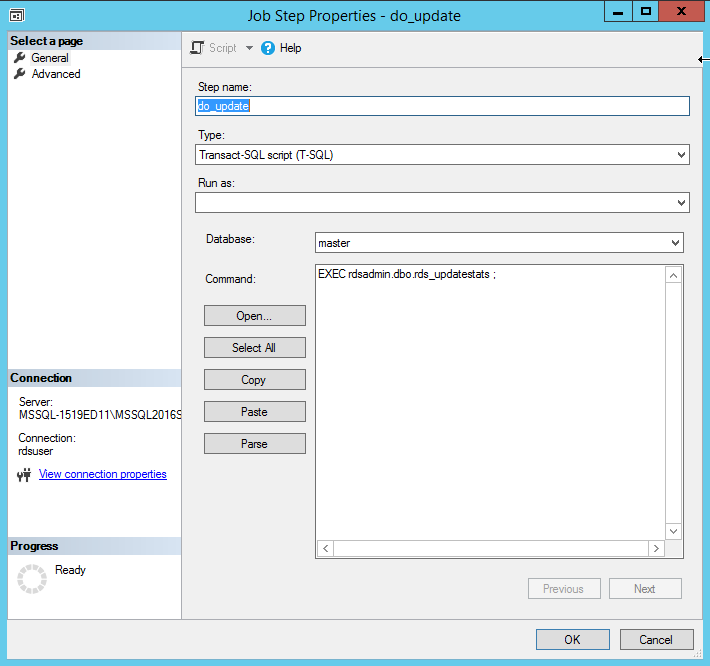710x666 pixels.
Task: Click the Ready progress spinner icon
Action: pyautogui.click(x=32, y=579)
